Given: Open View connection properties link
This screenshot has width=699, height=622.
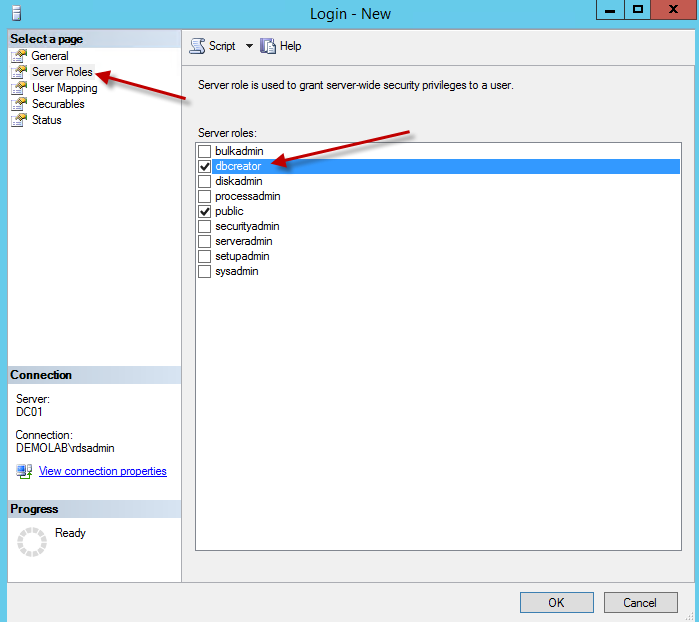Looking at the screenshot, I should (102, 471).
